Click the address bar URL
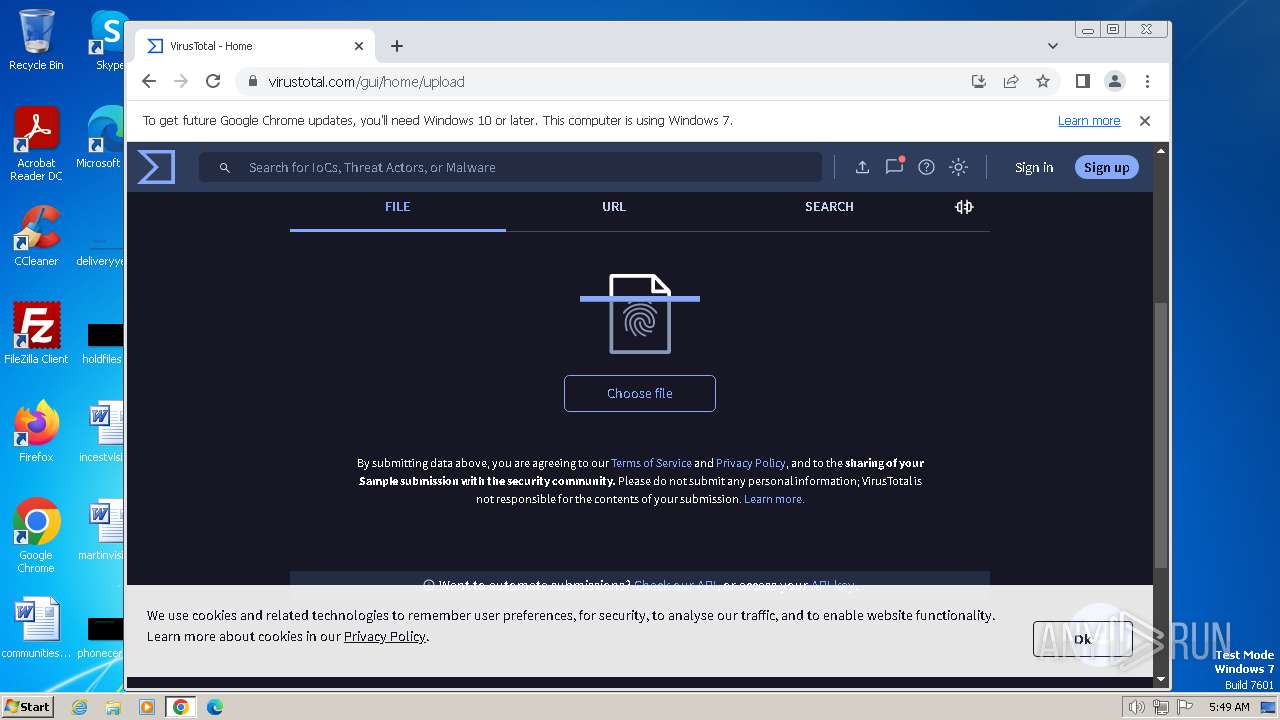1280x720 pixels. [366, 82]
